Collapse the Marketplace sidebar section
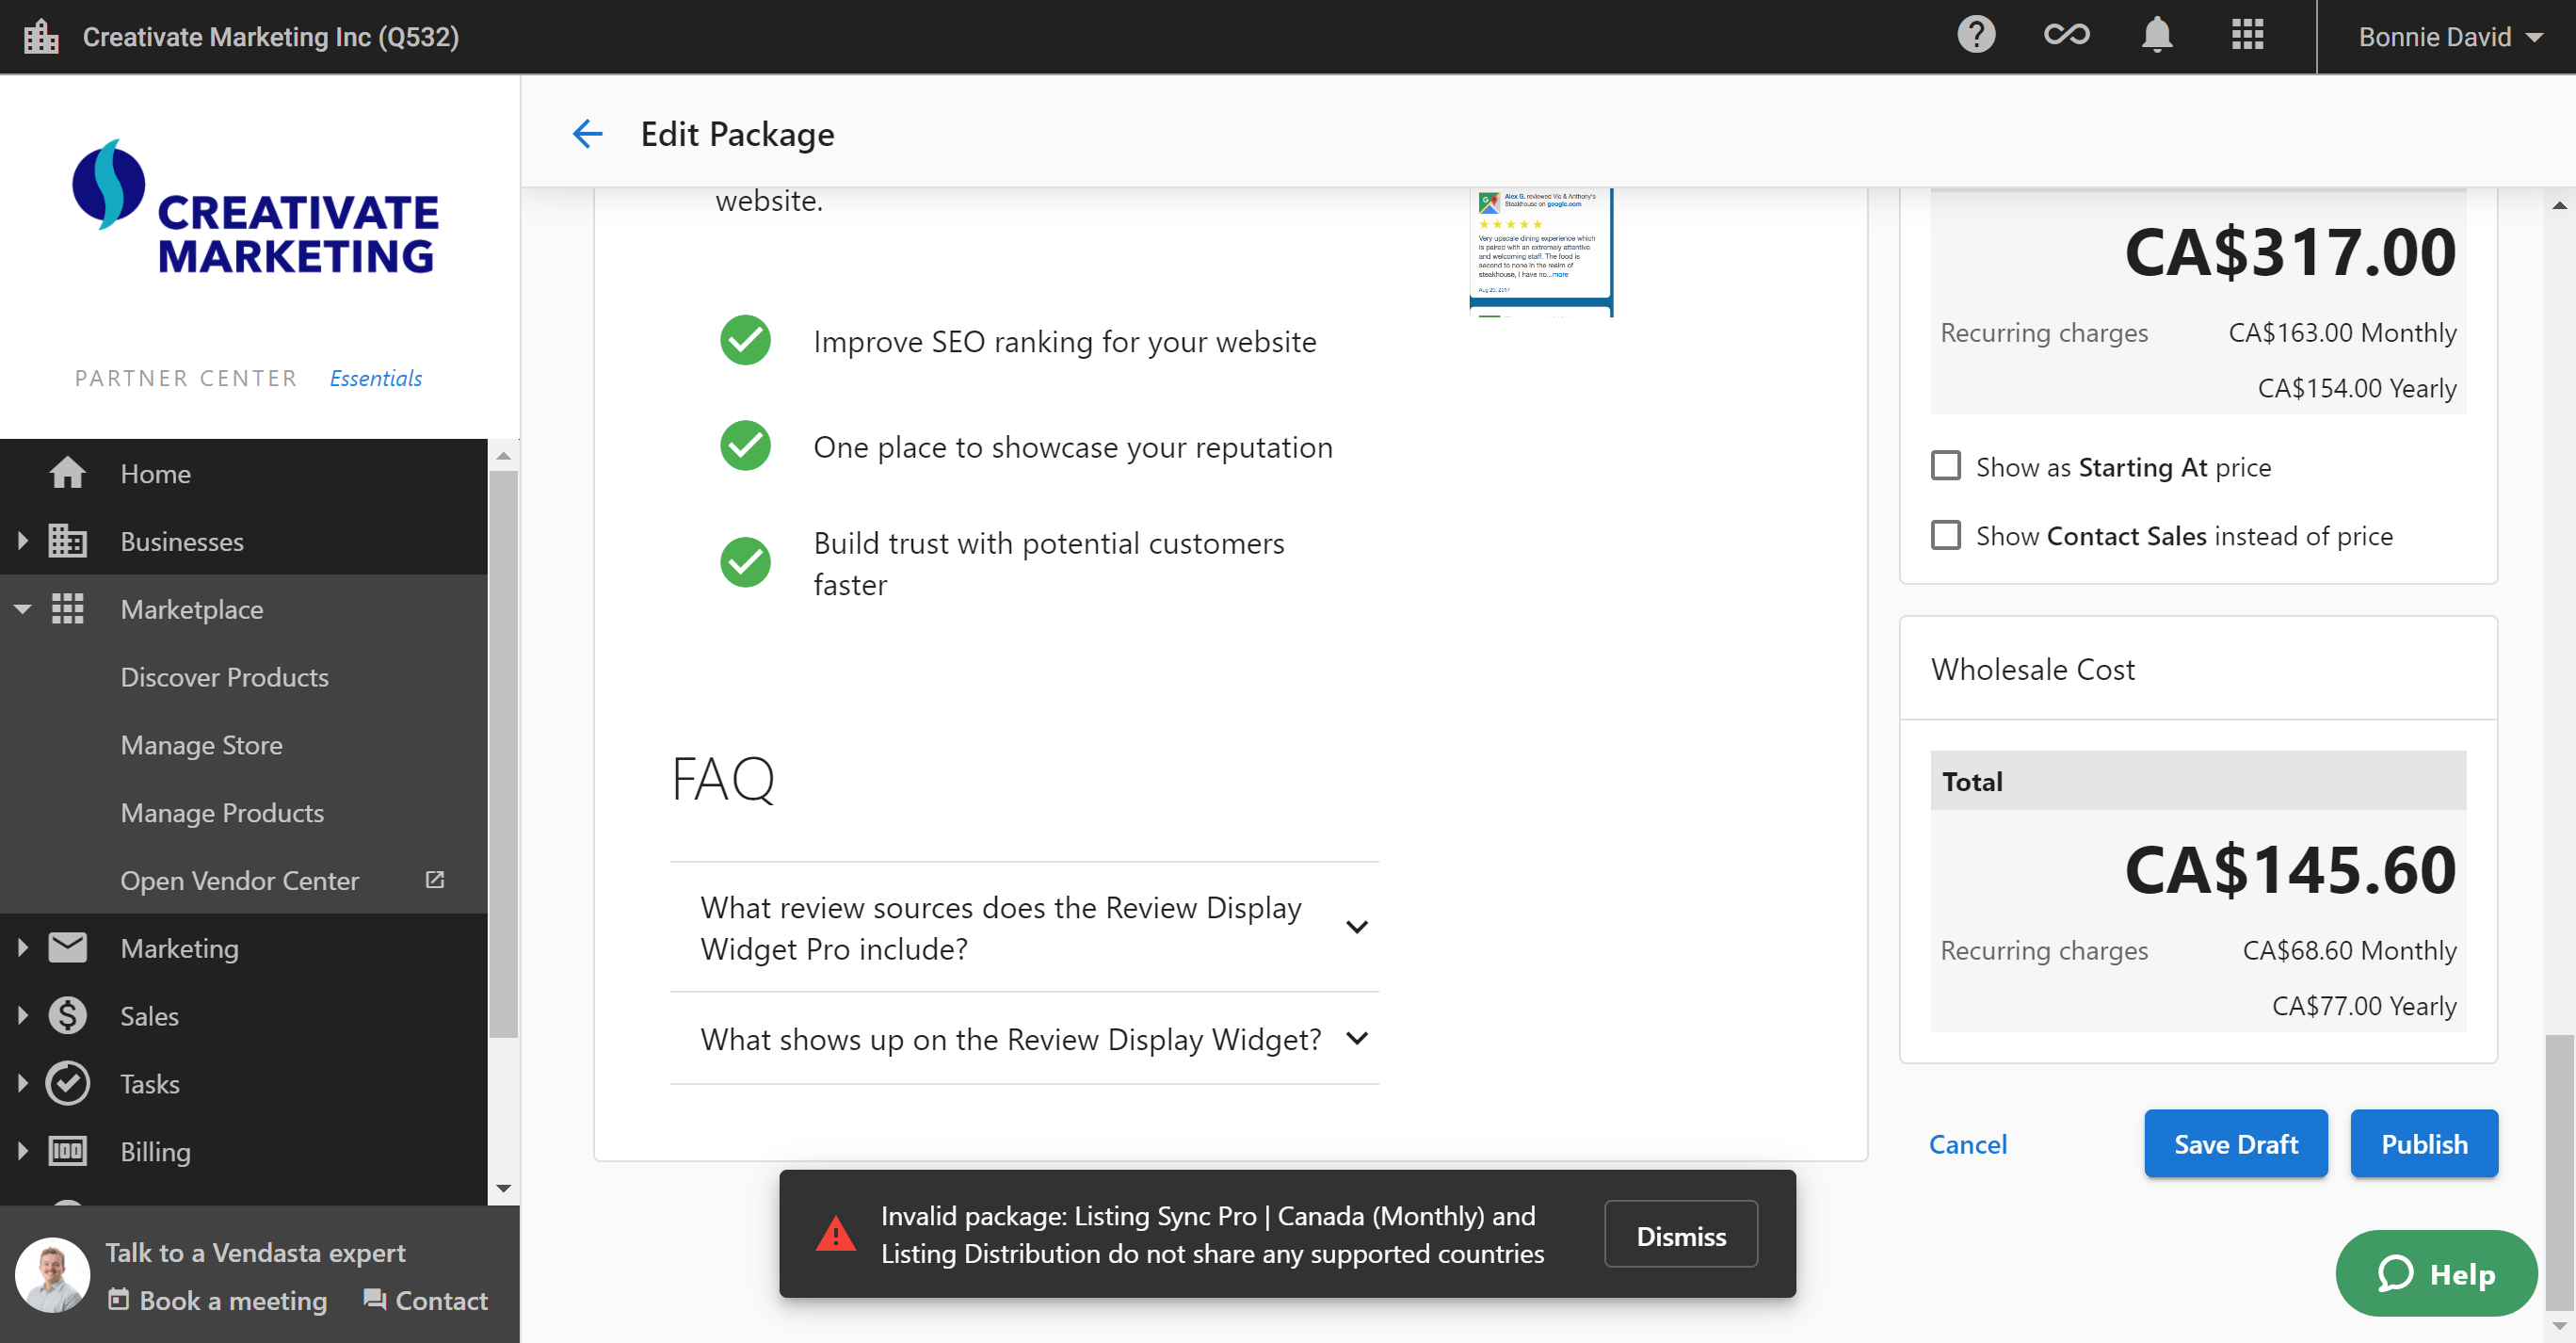 [x=22, y=609]
